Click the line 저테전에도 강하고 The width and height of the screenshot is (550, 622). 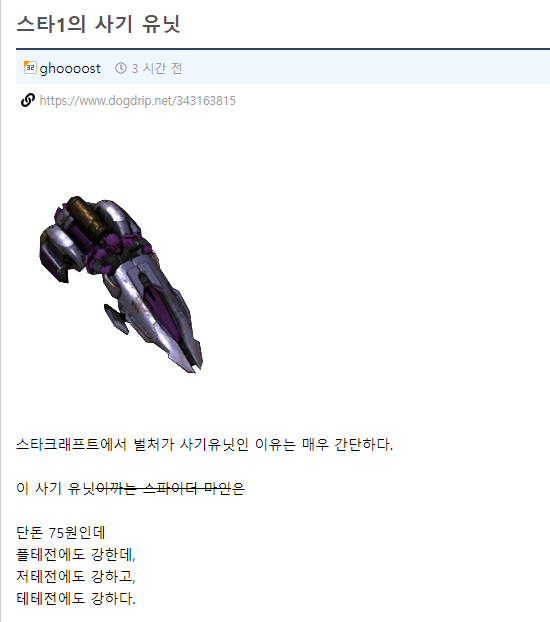point(76,576)
